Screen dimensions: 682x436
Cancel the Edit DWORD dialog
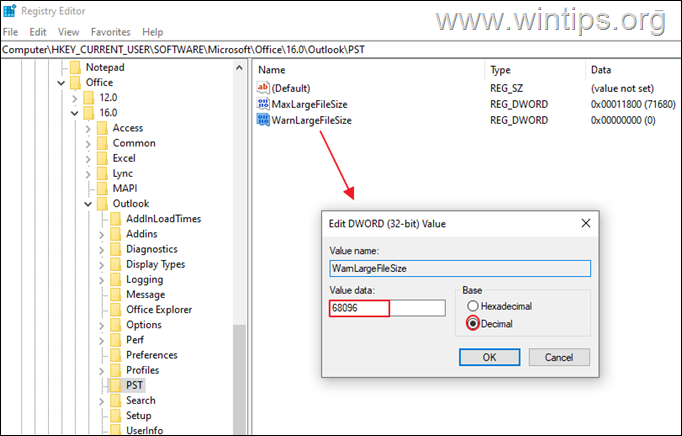point(559,357)
